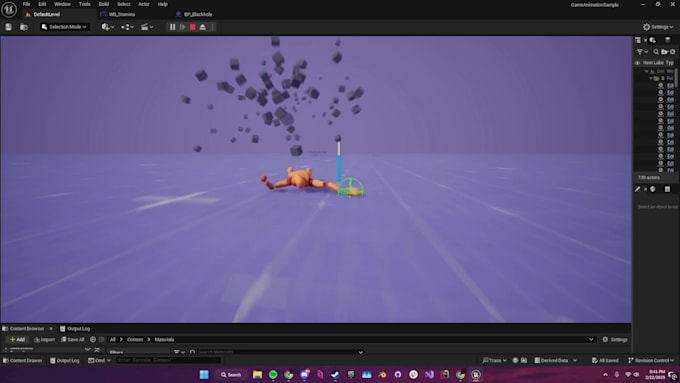Close the Content Browser tab
Image resolution: width=680 pixels, height=383 pixels.
point(51,329)
